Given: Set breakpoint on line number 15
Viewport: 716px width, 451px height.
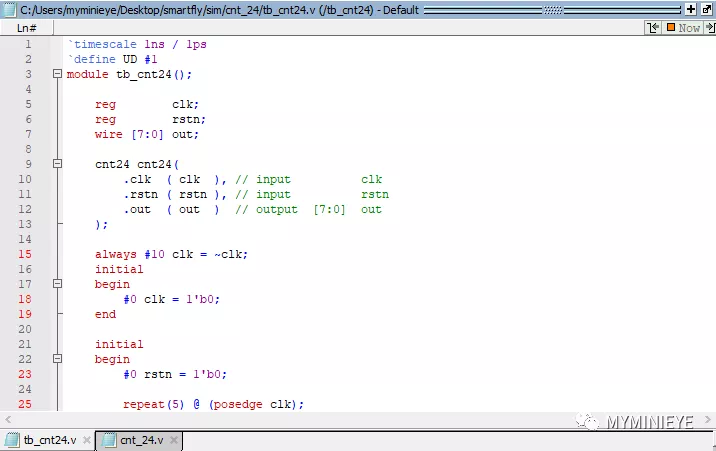Looking at the screenshot, I should (25, 254).
